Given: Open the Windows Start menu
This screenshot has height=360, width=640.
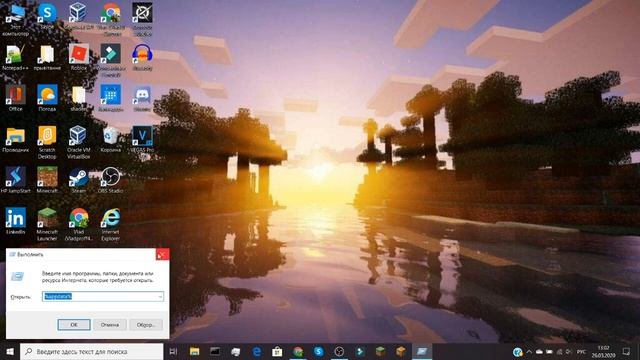Looking at the screenshot, I should (10, 351).
